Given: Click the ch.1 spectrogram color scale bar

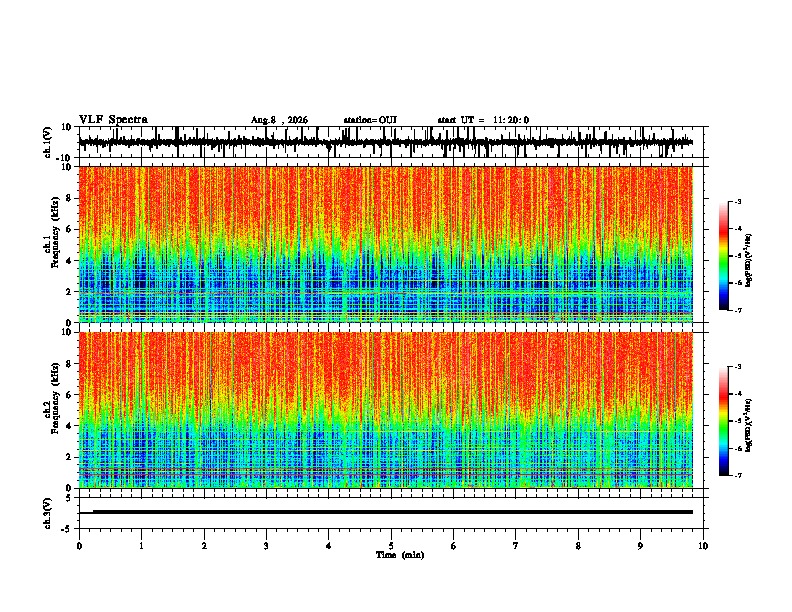Looking at the screenshot, I should click(723, 256).
